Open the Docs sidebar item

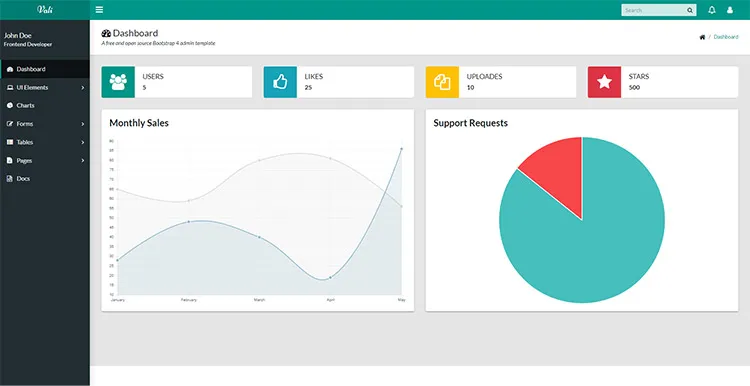[x=45, y=178]
